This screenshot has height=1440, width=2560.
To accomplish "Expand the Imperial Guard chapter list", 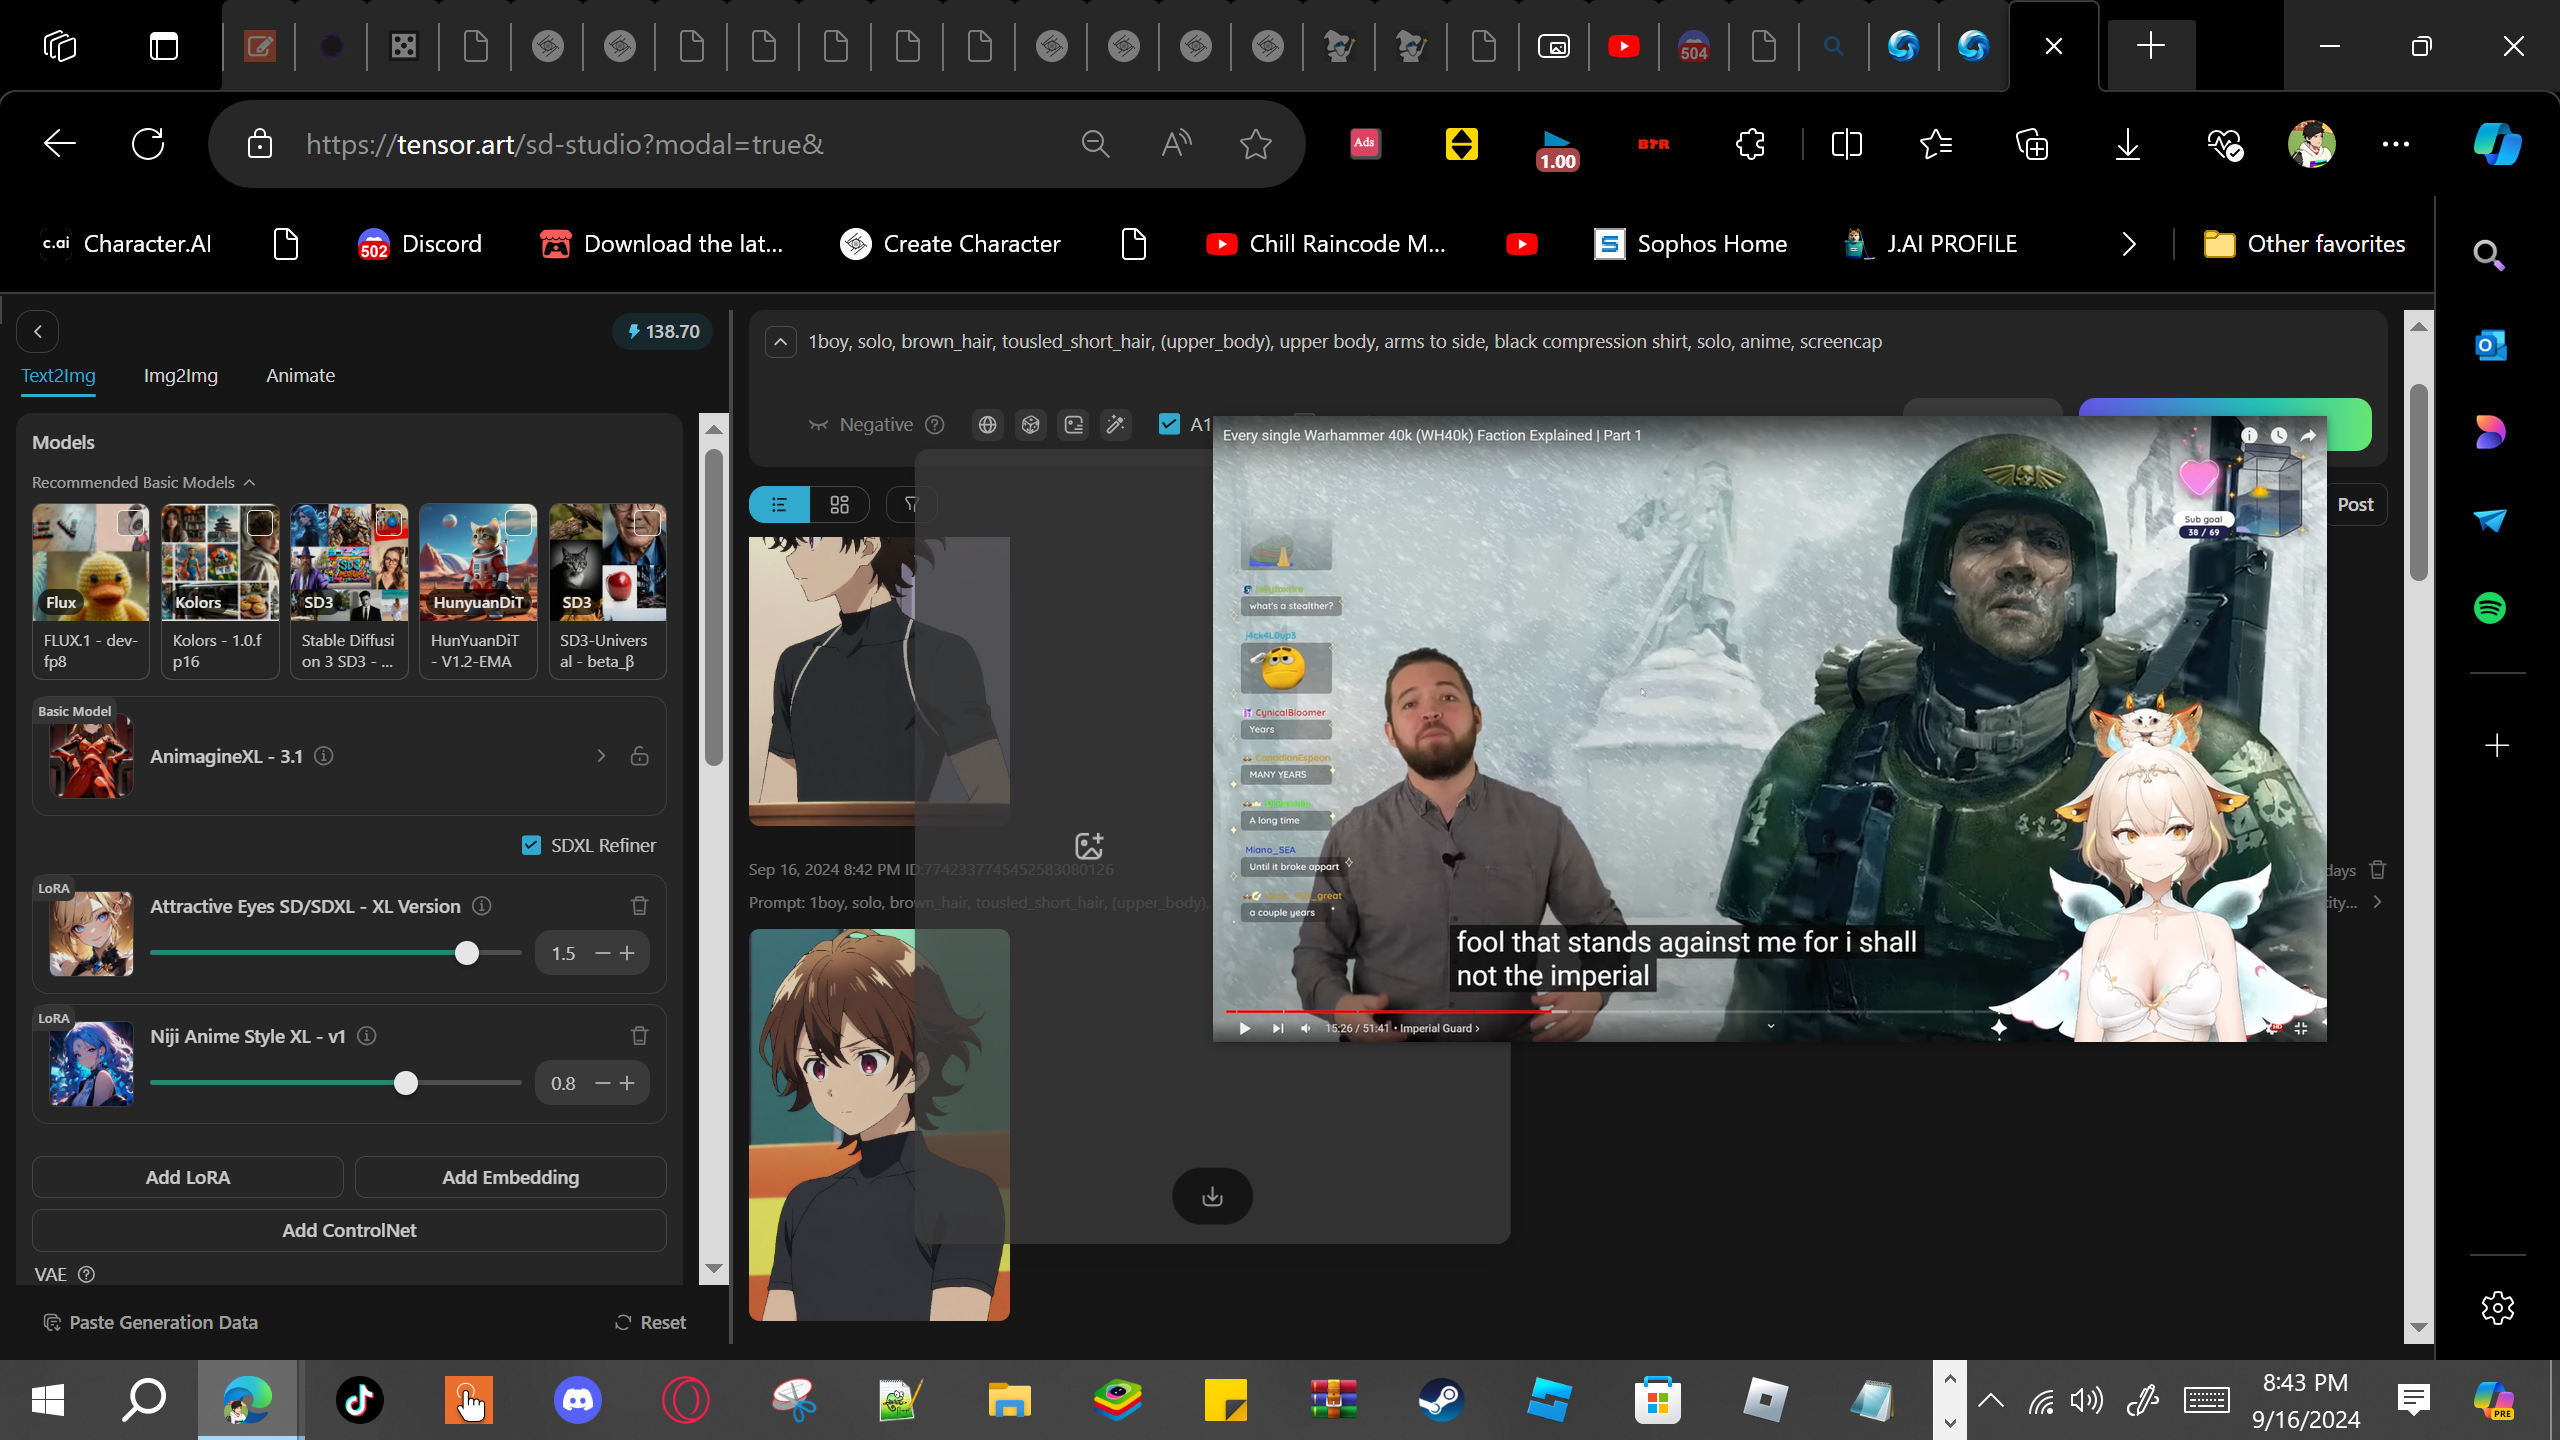I will (1440, 1028).
